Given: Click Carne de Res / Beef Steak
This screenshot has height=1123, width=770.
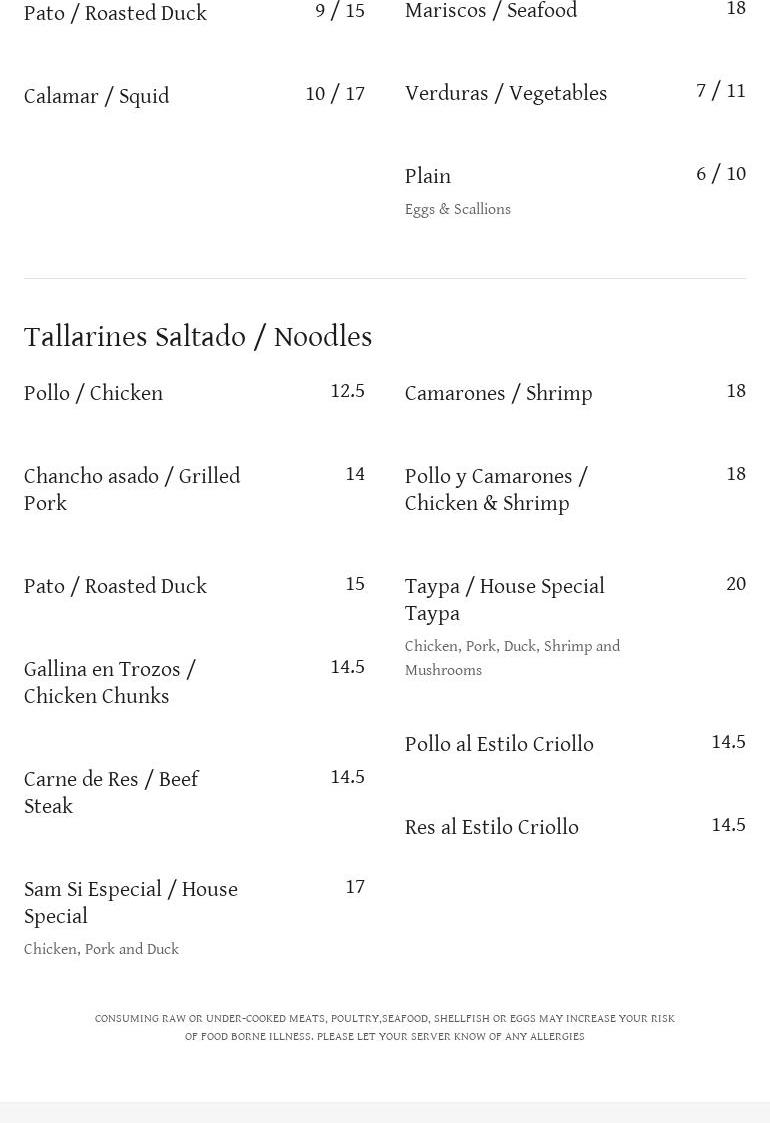Looking at the screenshot, I should click(x=111, y=792).
